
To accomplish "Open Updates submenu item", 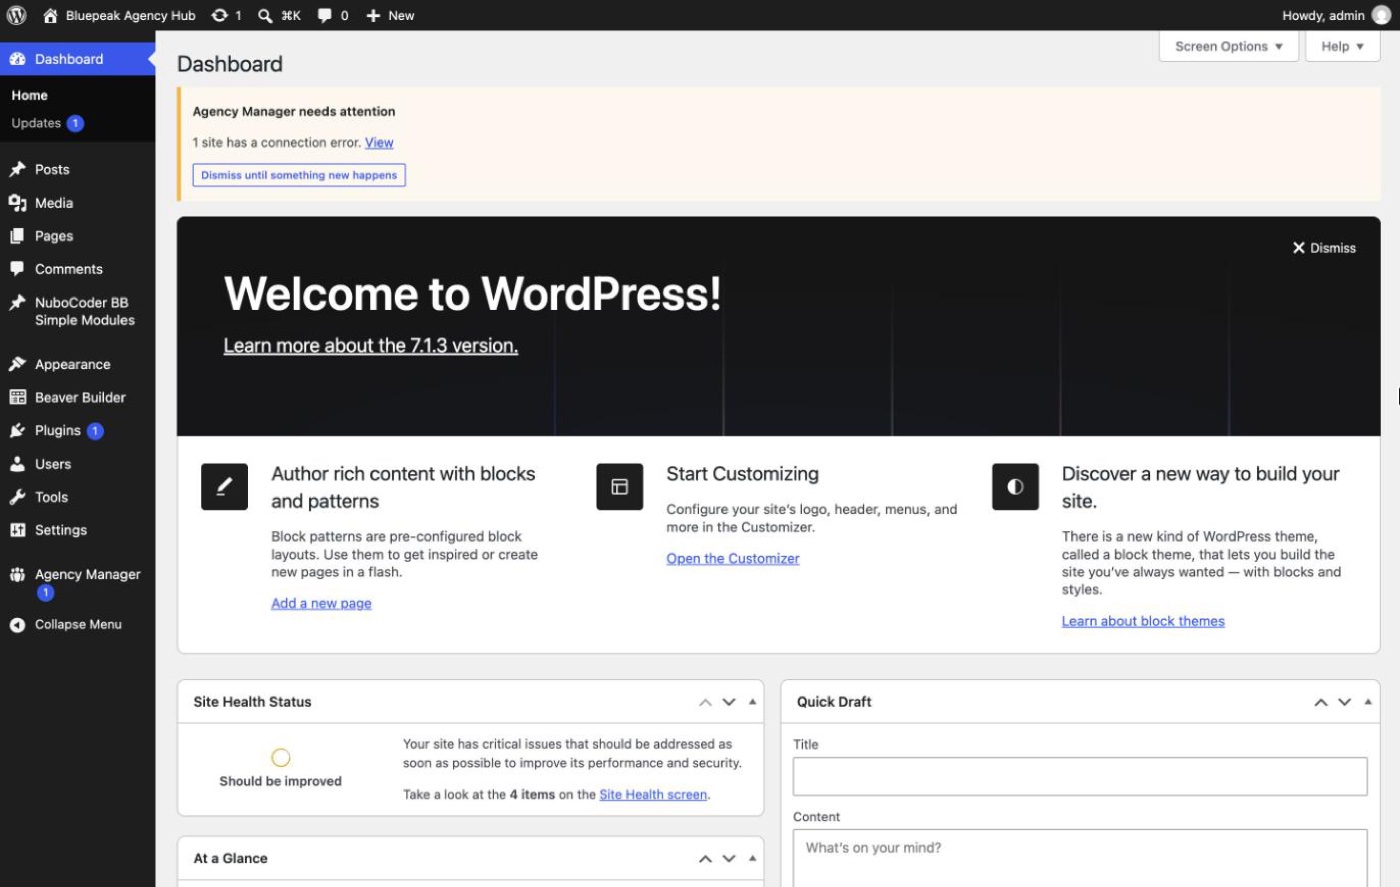I will coord(47,123).
